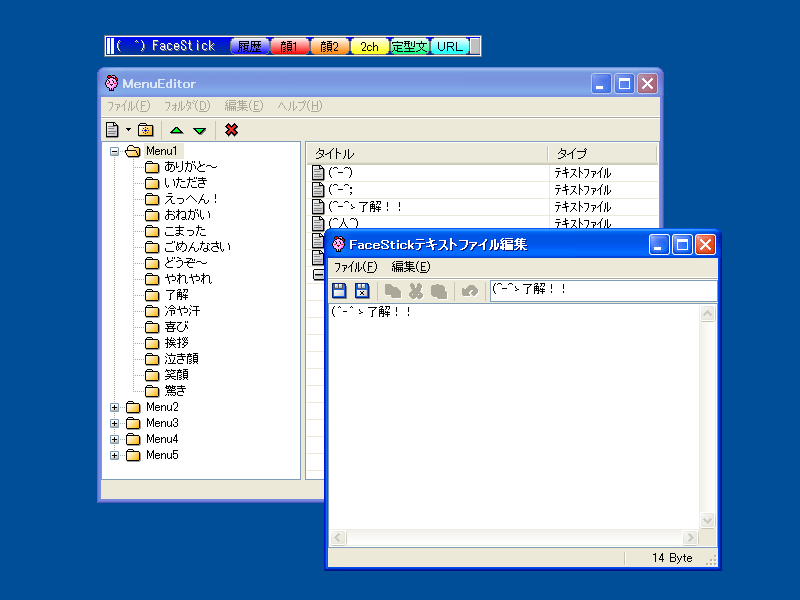This screenshot has height=600, width=800.
Task: Click the horizontal scrollbar left arrow in text editor
Action: point(338,537)
